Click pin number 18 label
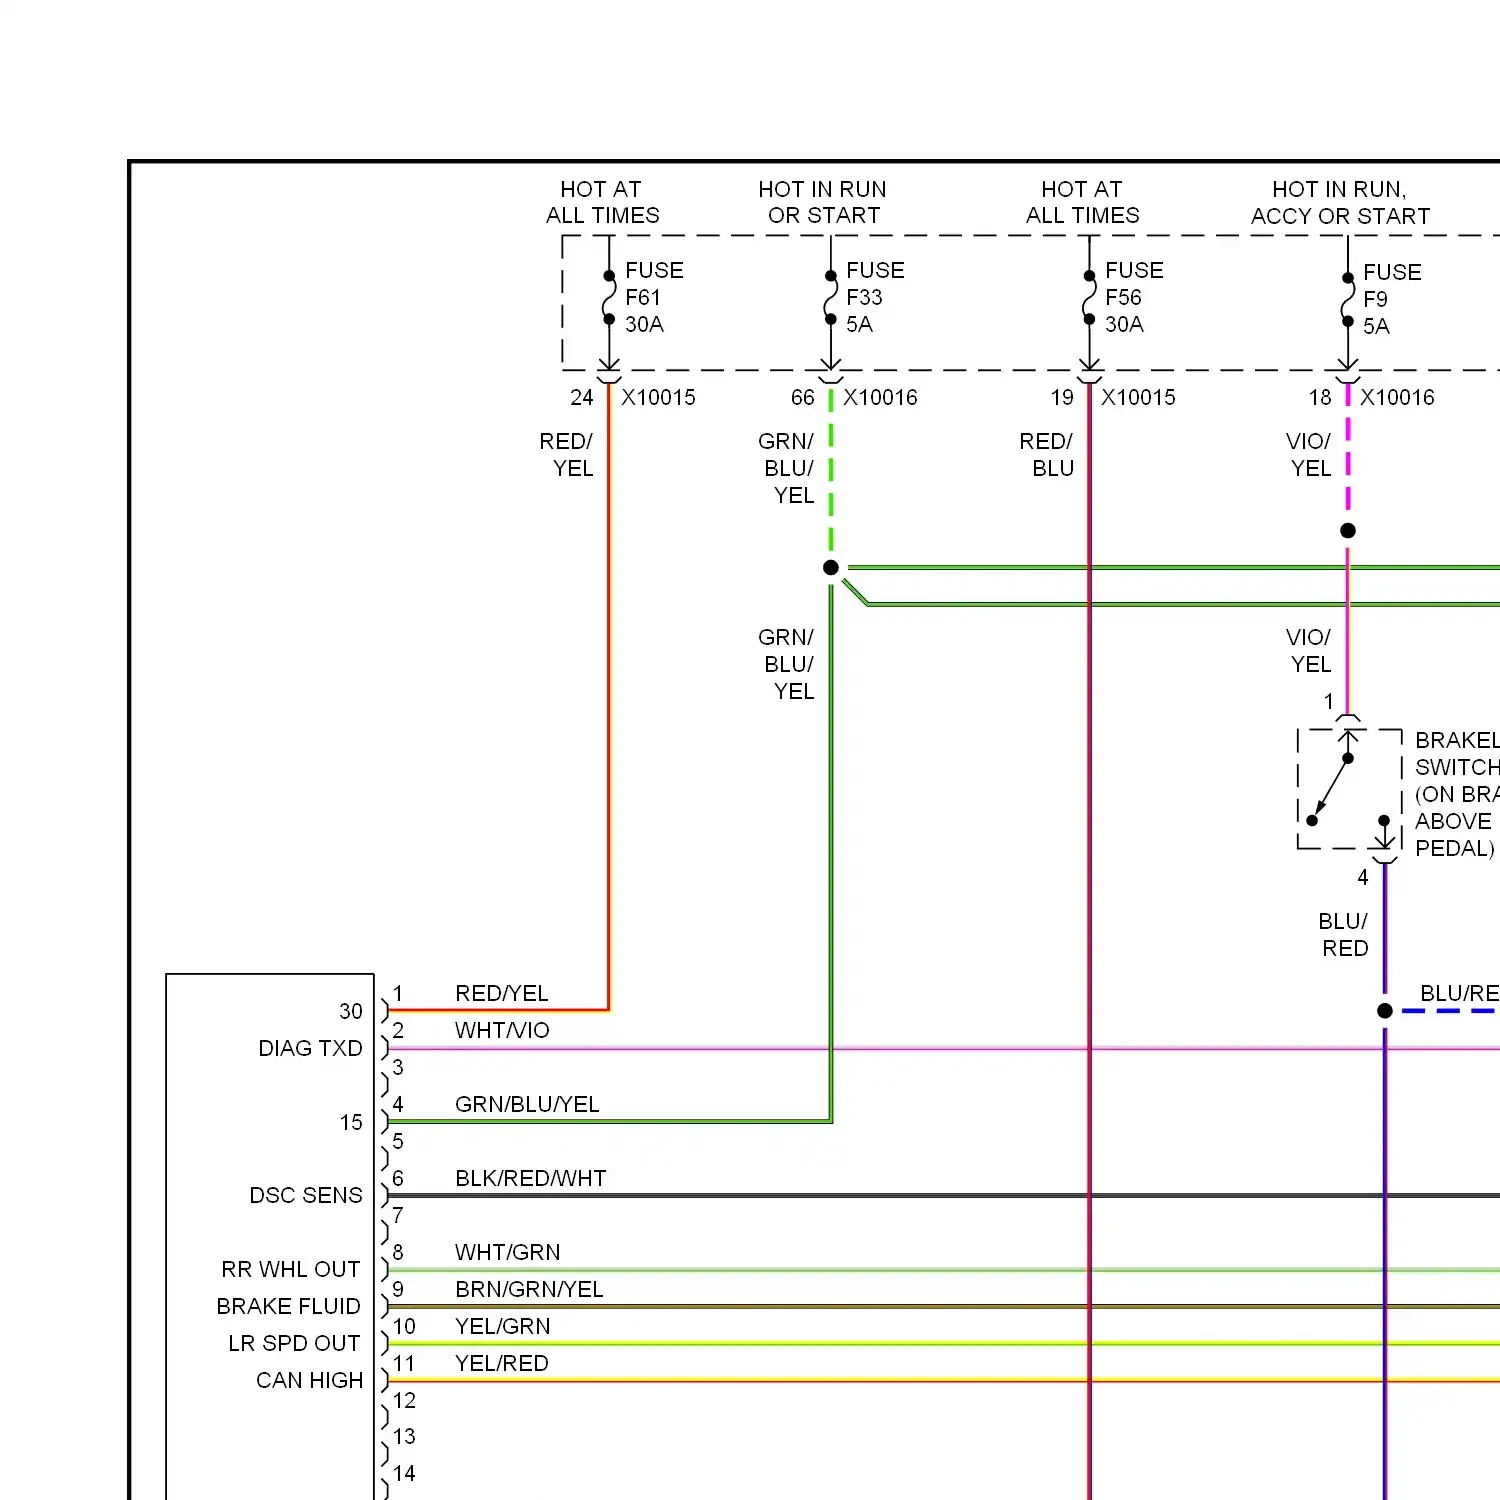Image resolution: width=1500 pixels, height=1500 pixels. click(x=1320, y=397)
